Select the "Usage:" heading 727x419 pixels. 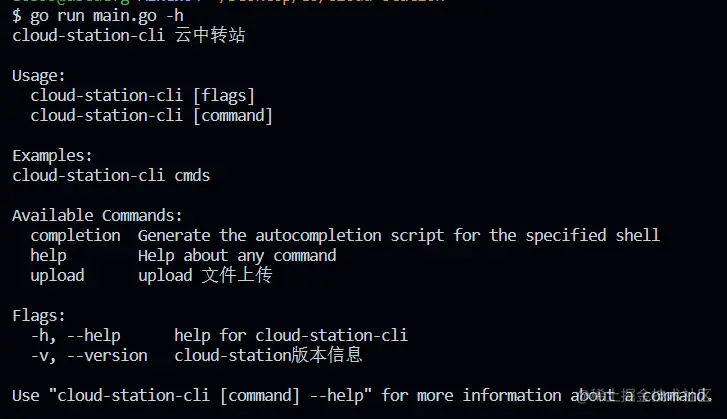click(x=39, y=75)
